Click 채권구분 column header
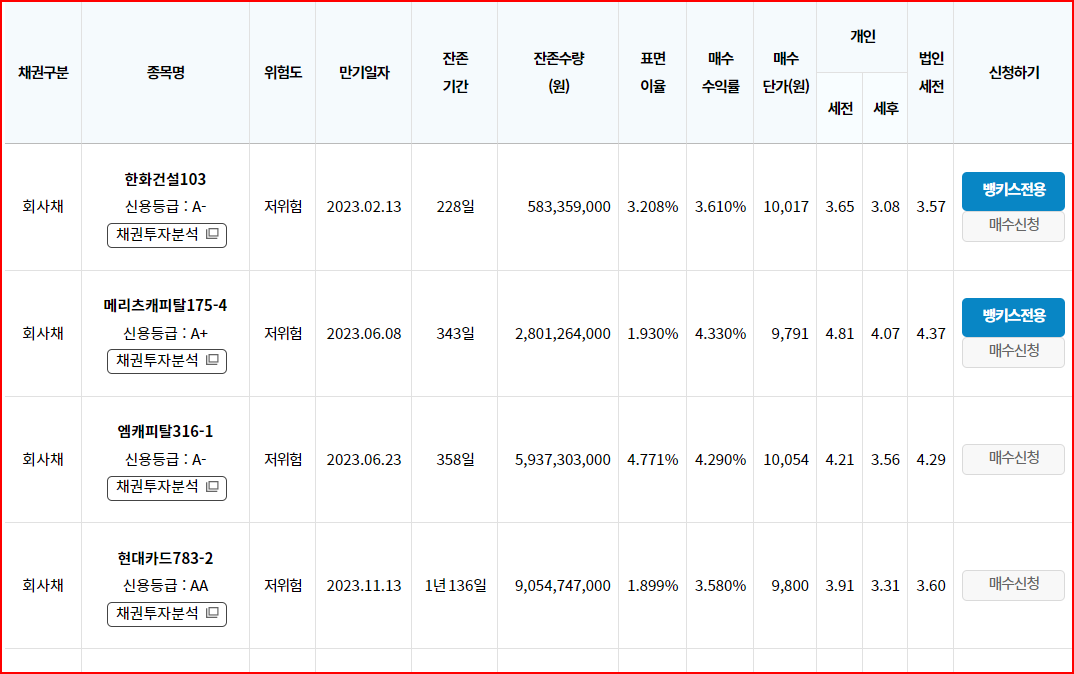 coord(43,73)
